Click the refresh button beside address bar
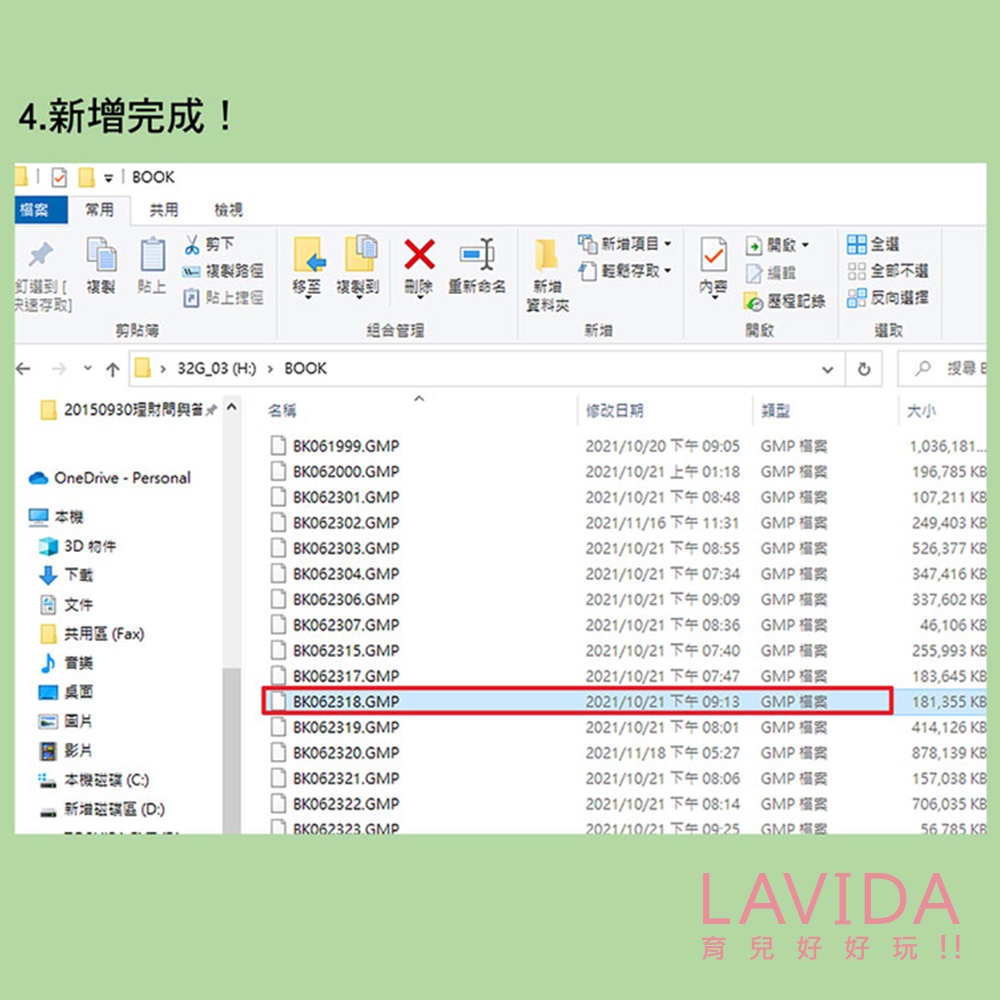This screenshot has height=1000, width=1000. (x=864, y=369)
